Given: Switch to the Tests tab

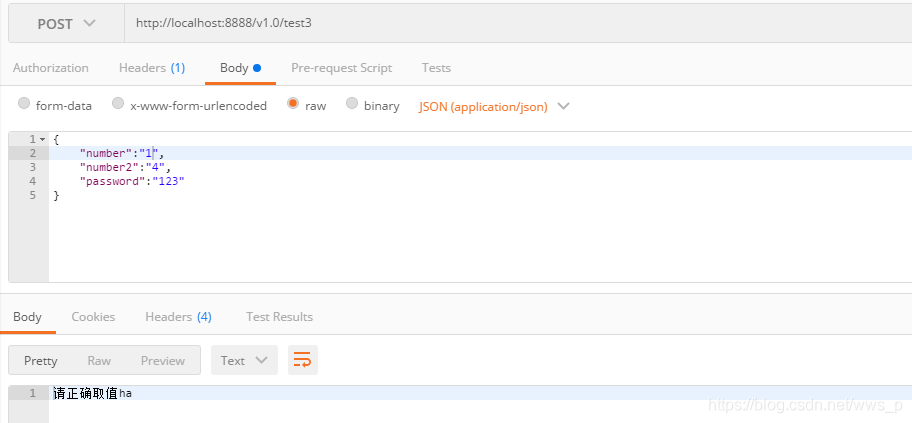Looking at the screenshot, I should 436,68.
